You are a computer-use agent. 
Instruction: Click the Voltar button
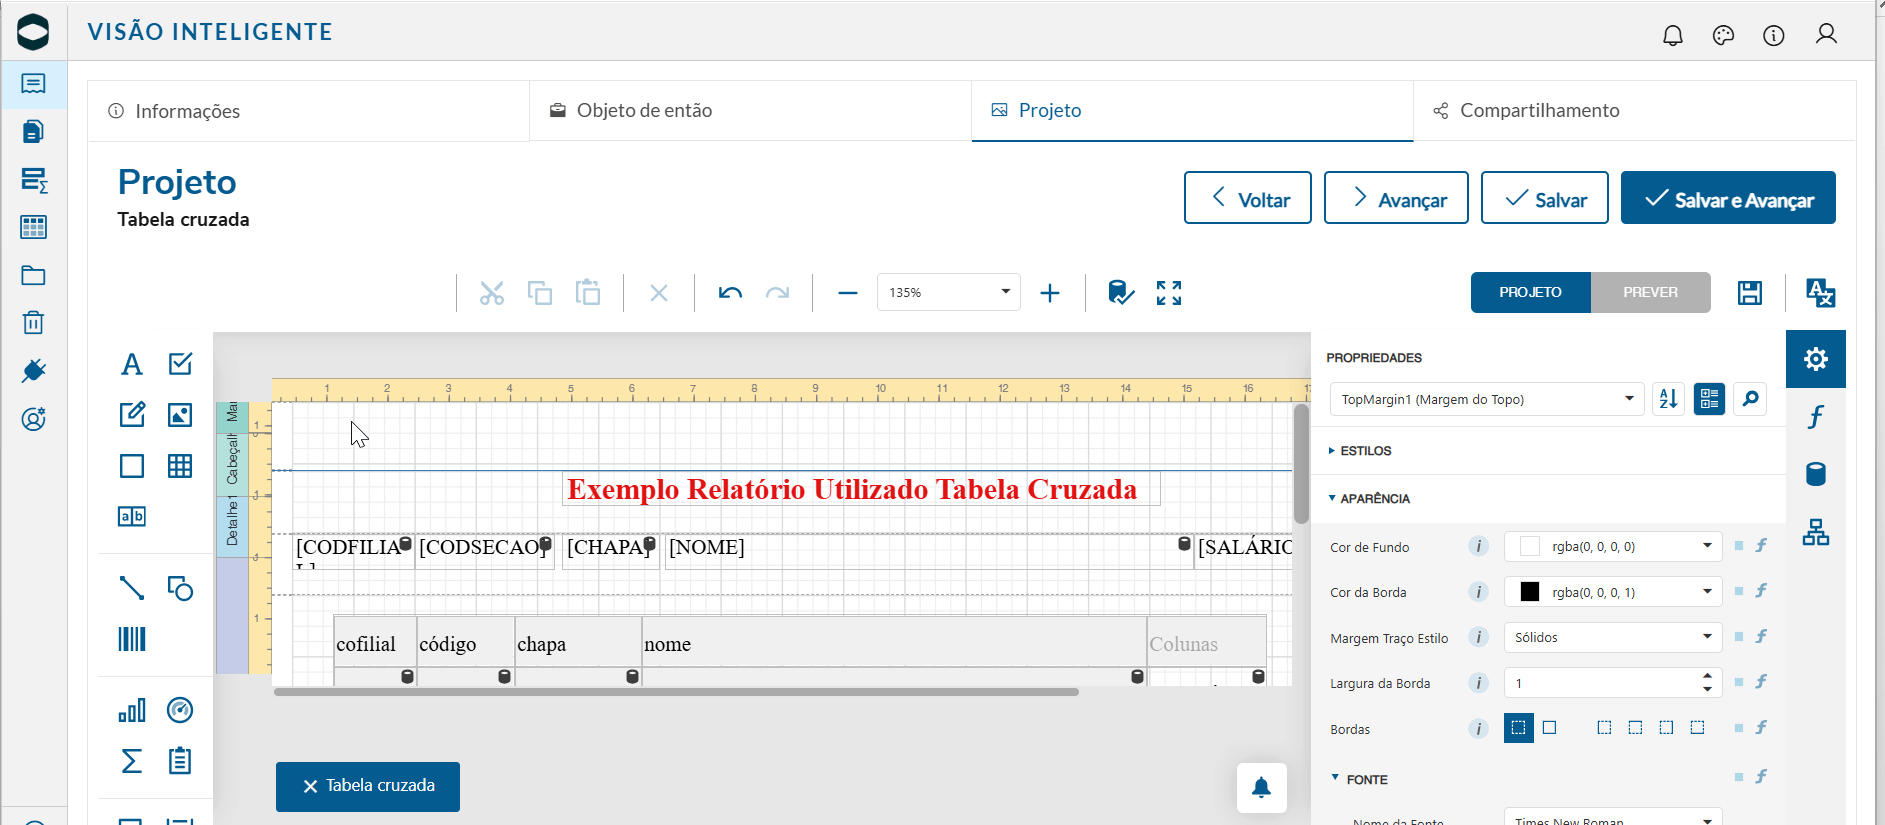[1248, 198]
